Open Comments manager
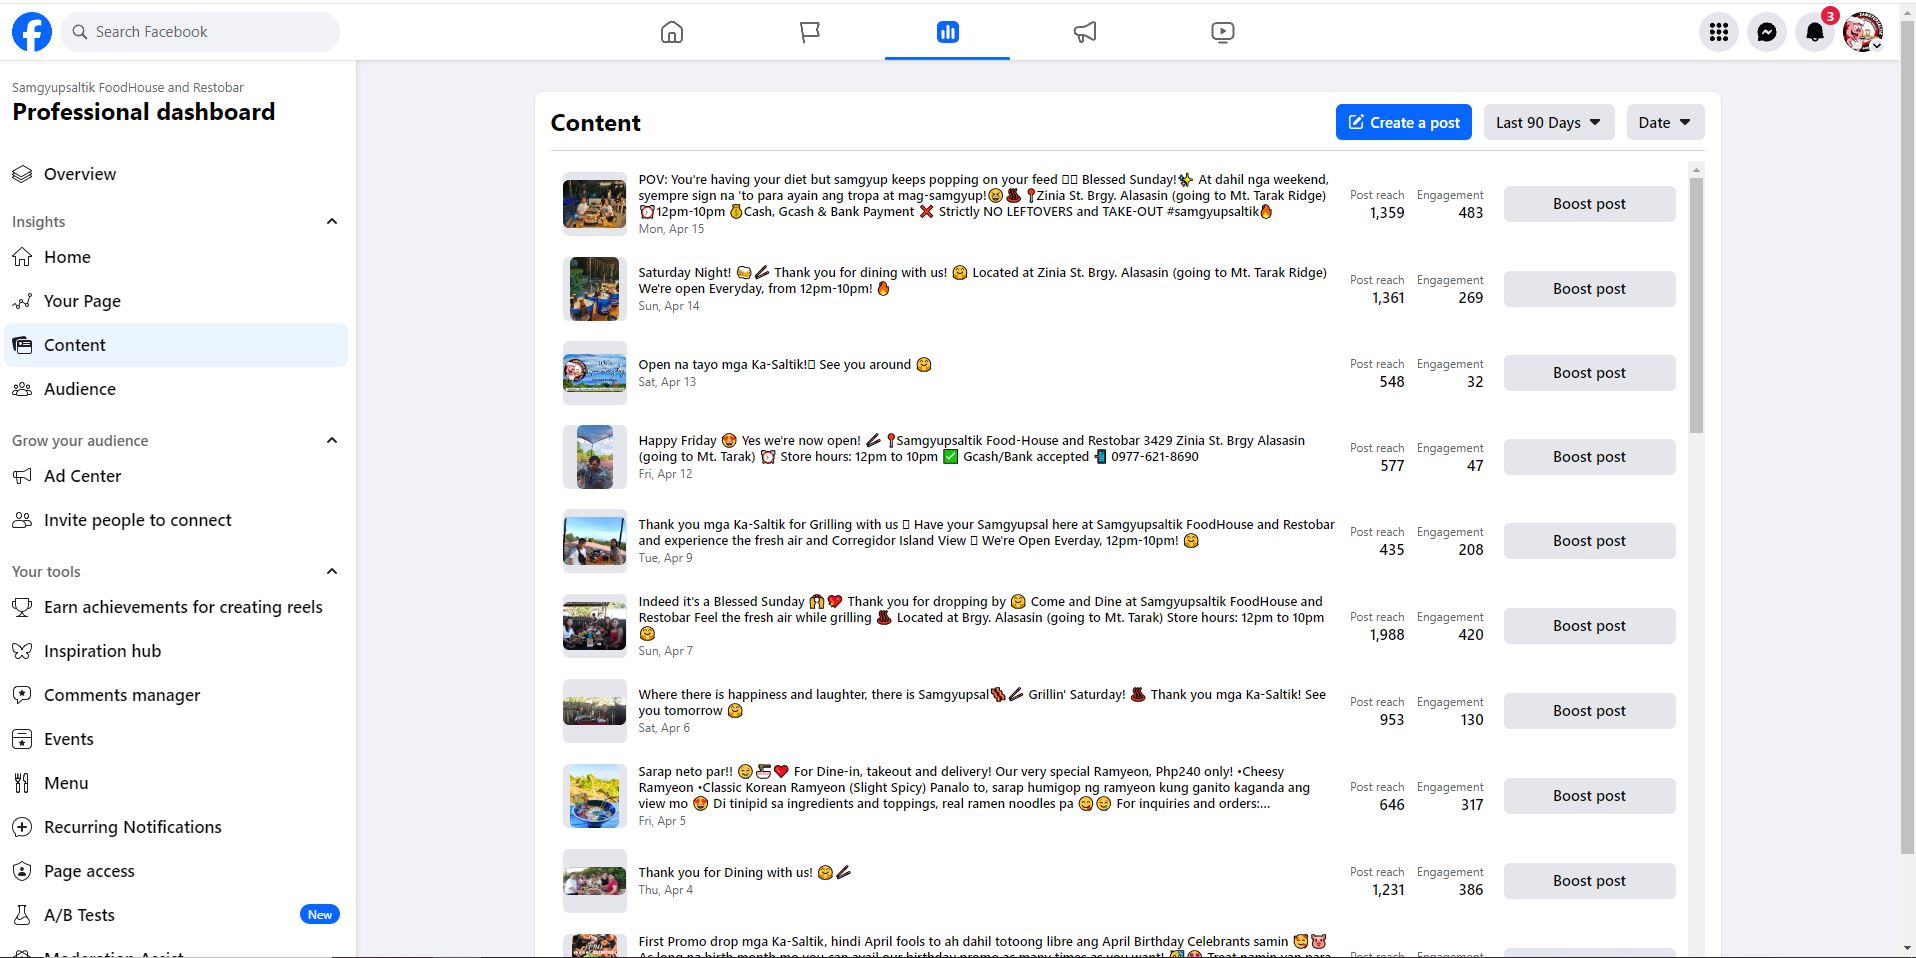Image resolution: width=1916 pixels, height=958 pixels. point(176,695)
